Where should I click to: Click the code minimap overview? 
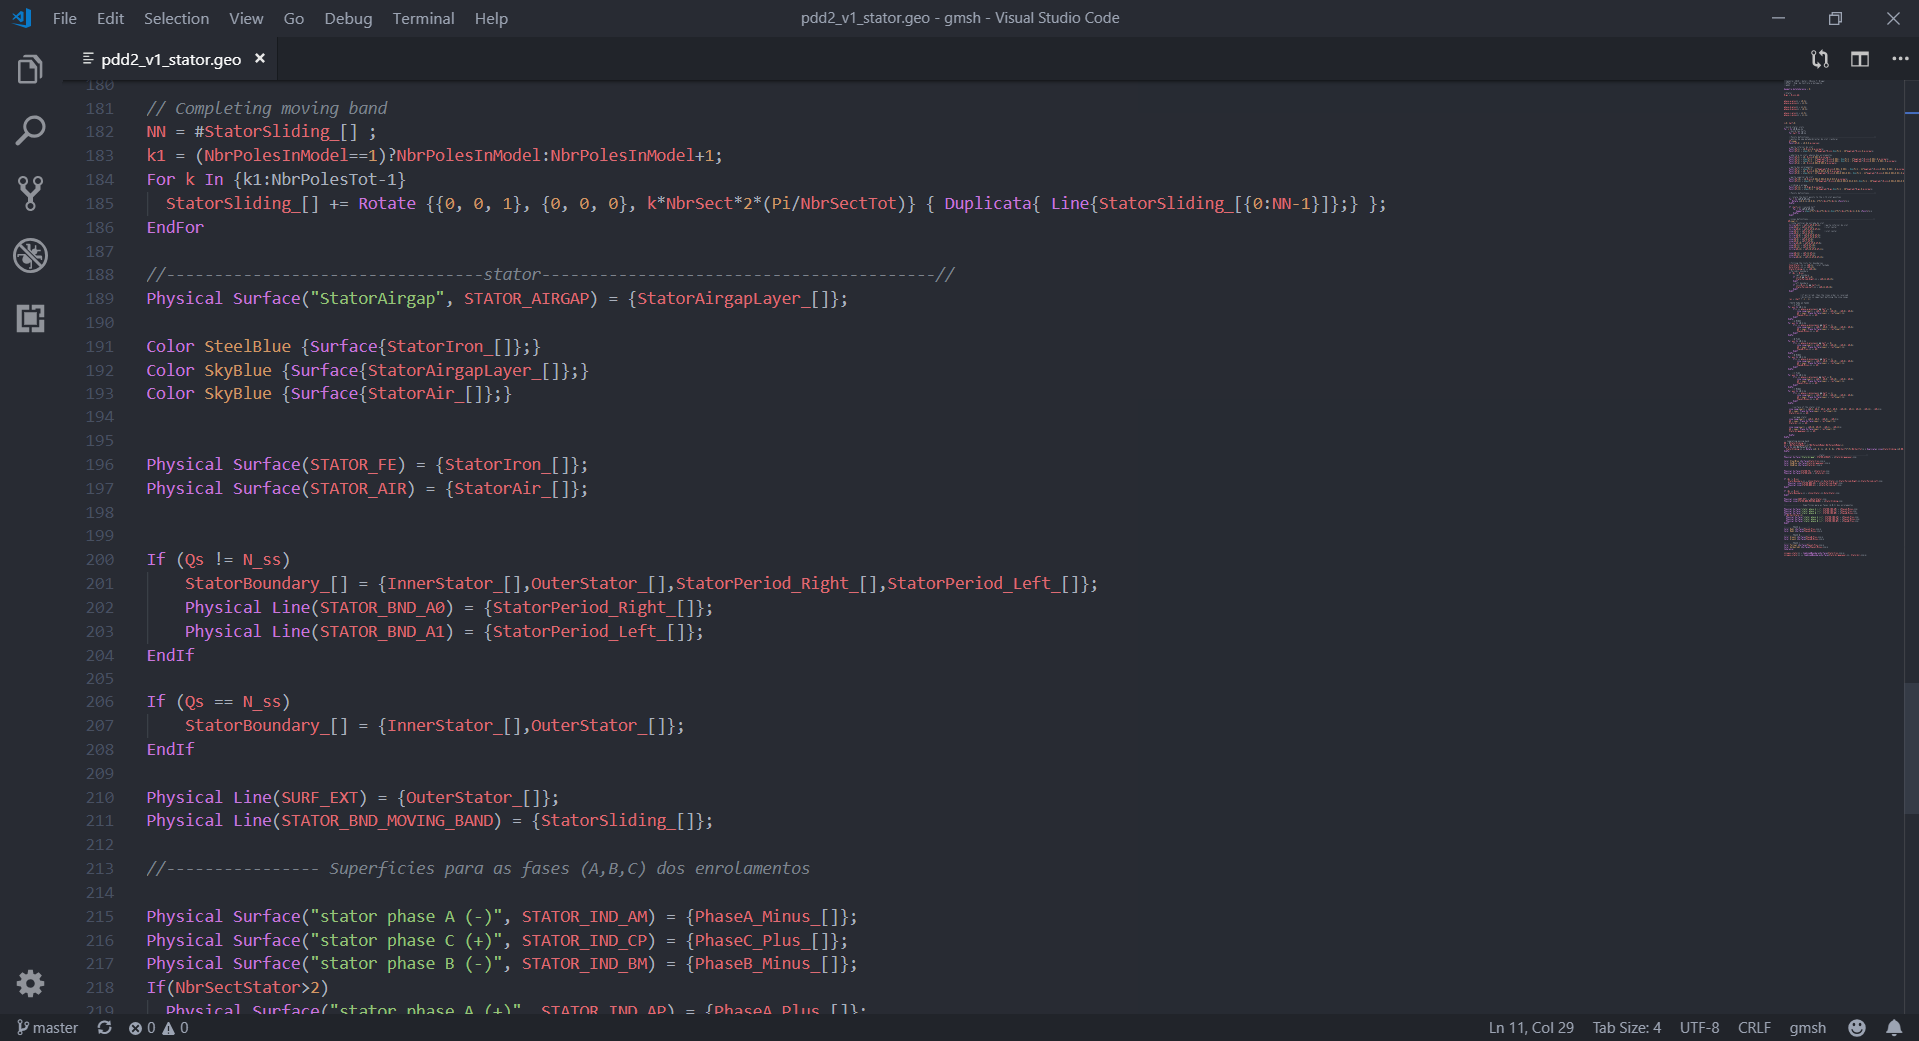coord(1842,318)
